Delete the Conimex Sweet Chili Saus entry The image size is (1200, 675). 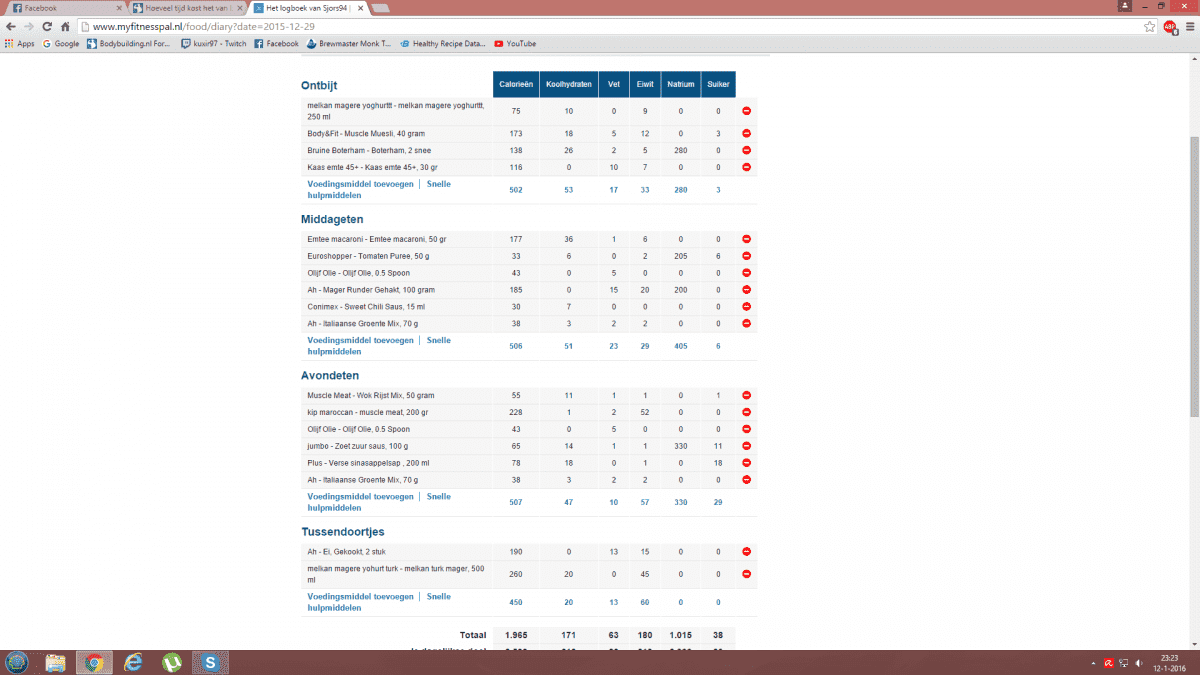pos(746,306)
